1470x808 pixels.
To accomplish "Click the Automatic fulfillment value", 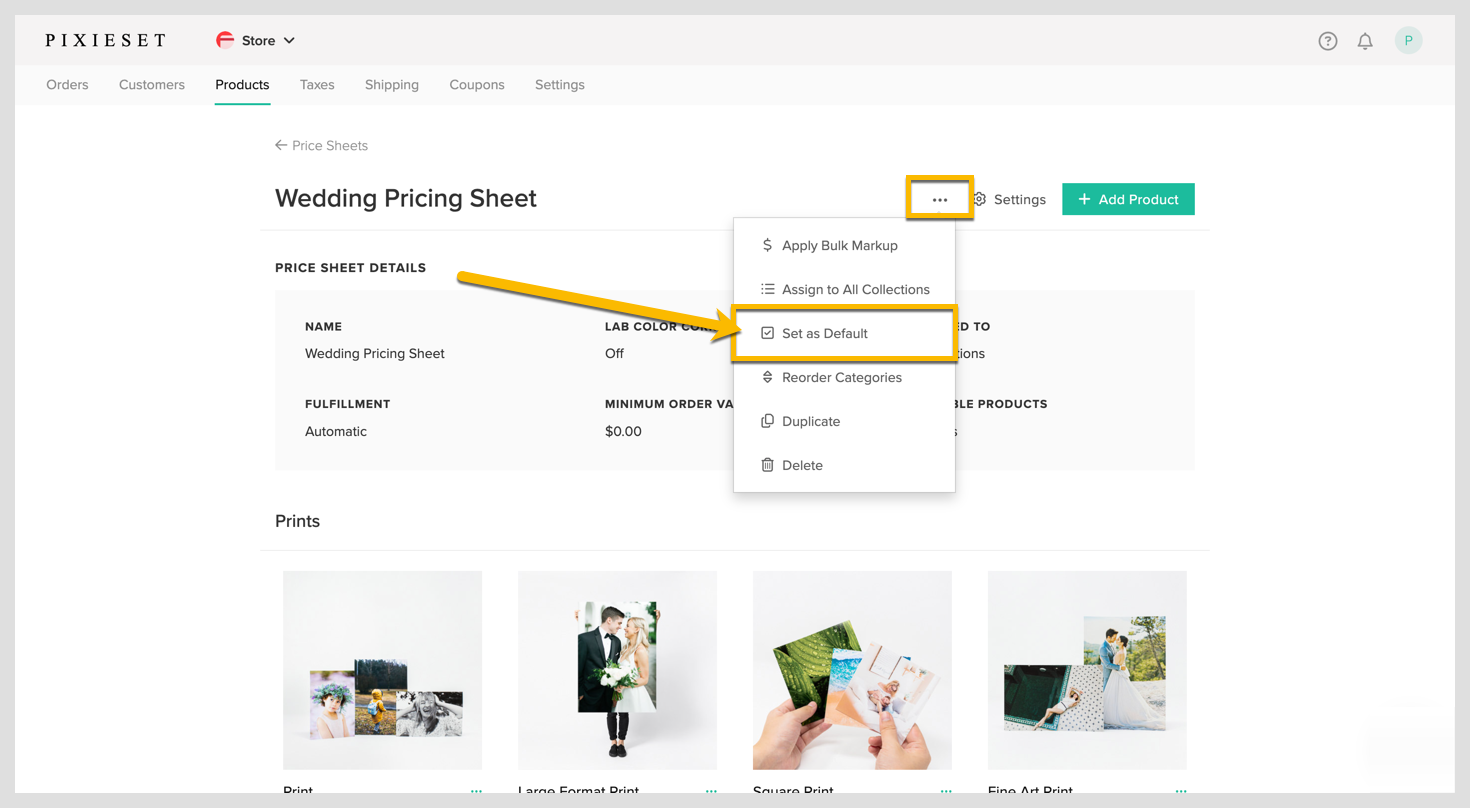I will 336,431.
